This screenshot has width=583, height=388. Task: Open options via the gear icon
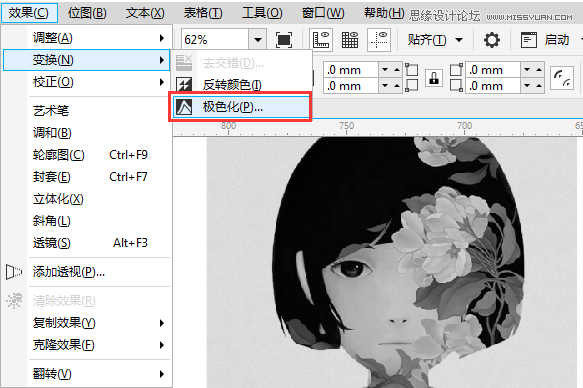click(492, 40)
